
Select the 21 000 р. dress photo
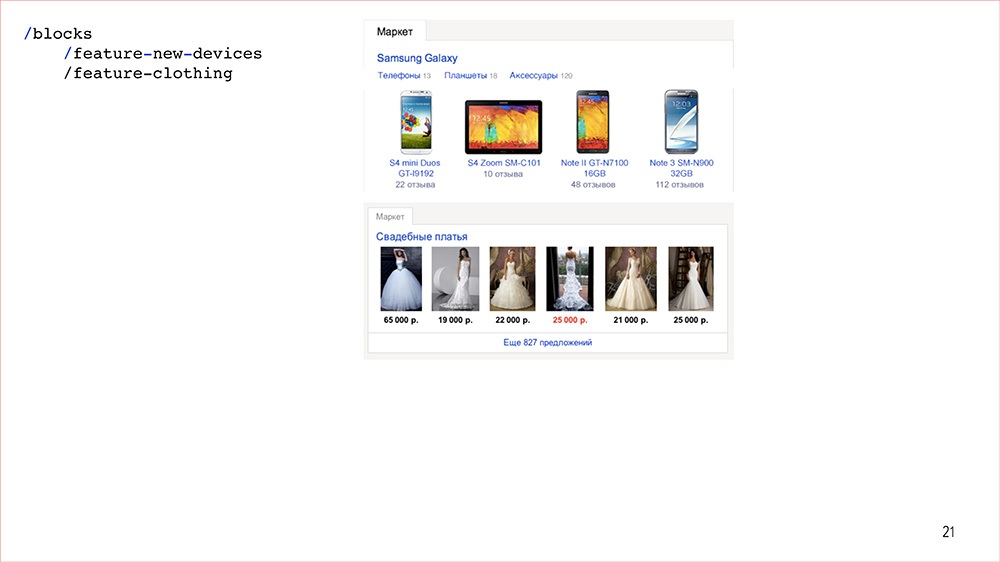pos(631,279)
